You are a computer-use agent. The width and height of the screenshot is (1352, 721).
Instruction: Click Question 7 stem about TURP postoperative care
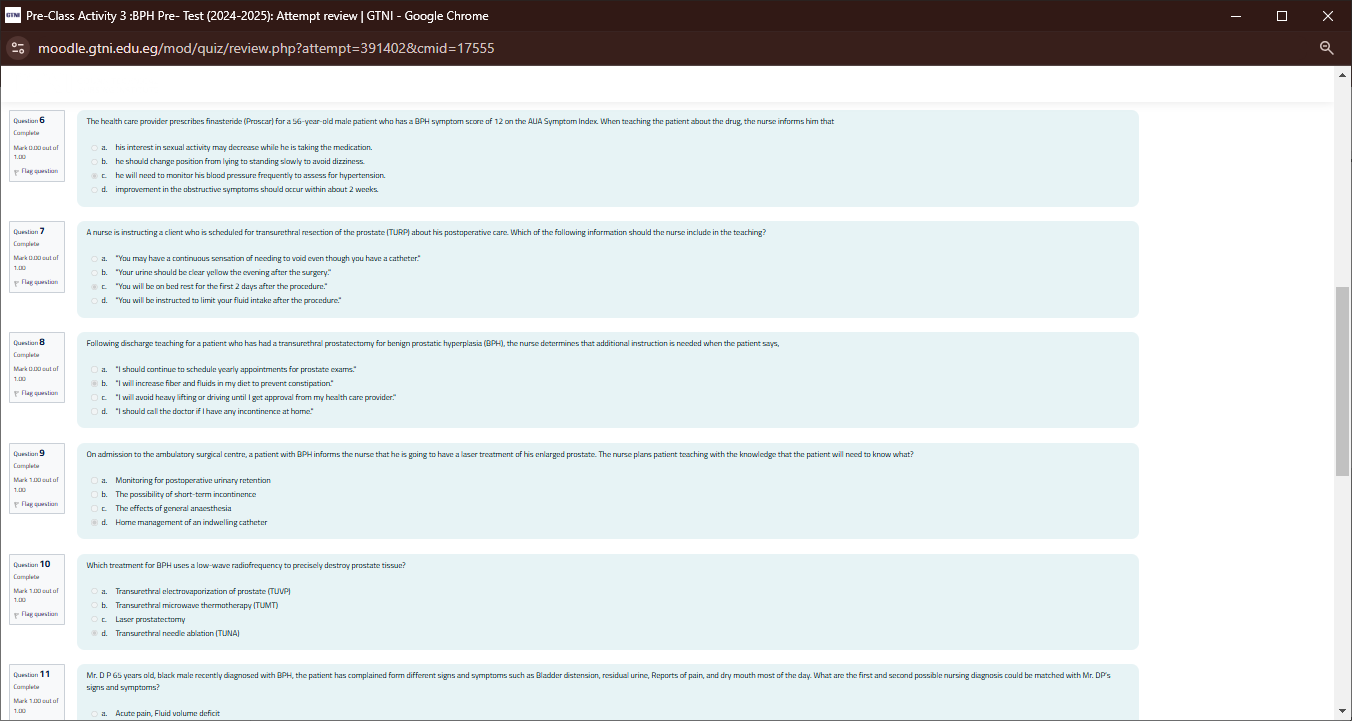426,232
